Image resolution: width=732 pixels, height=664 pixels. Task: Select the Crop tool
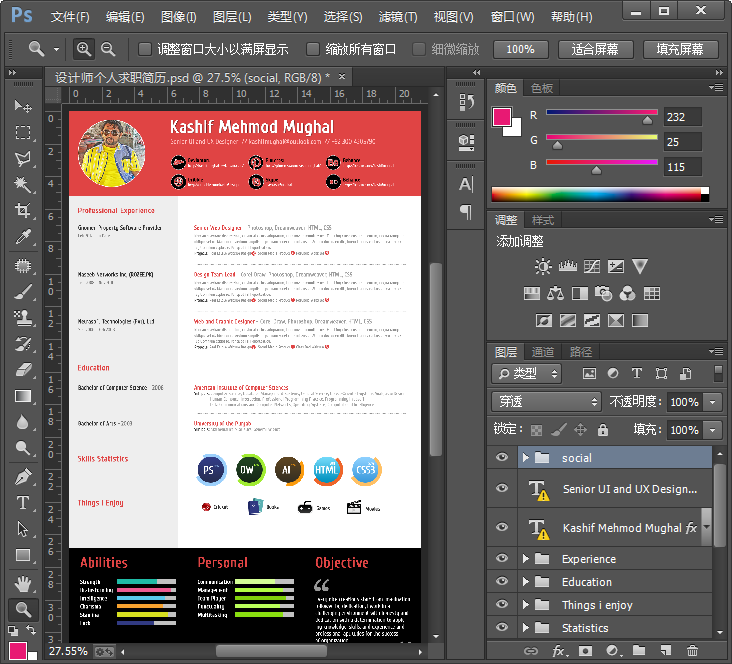[x=23, y=211]
